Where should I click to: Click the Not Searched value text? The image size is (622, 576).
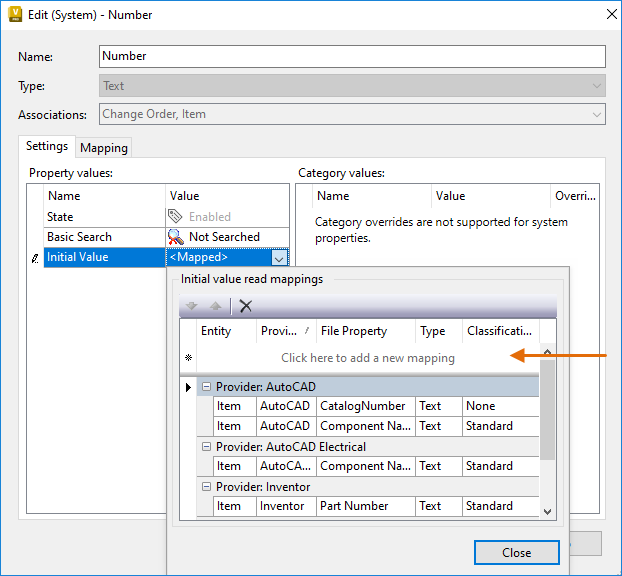[224, 237]
